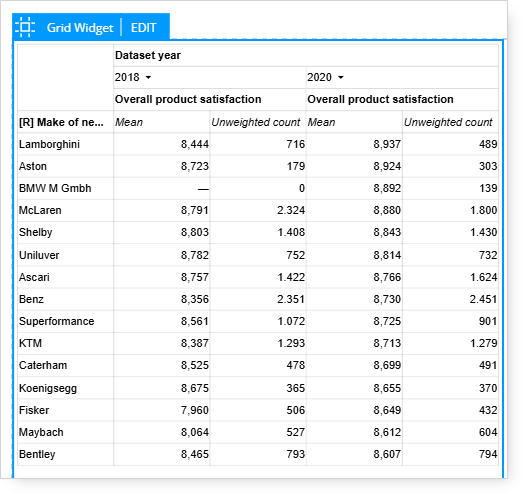Select the BMW M Gmbh row label

55,188
